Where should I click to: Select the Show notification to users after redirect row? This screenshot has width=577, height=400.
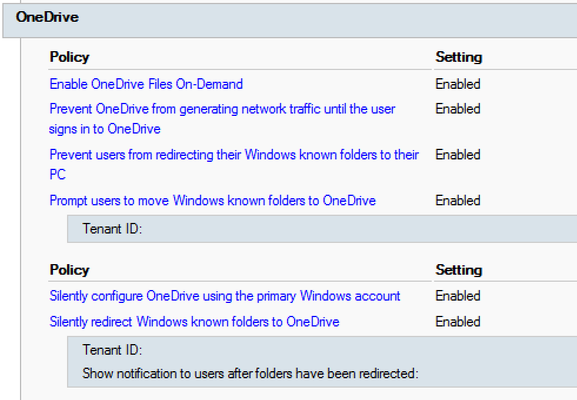tap(322, 374)
